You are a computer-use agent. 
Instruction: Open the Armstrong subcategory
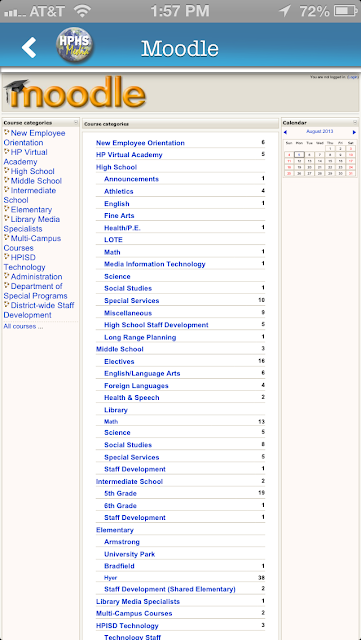pos(122,542)
